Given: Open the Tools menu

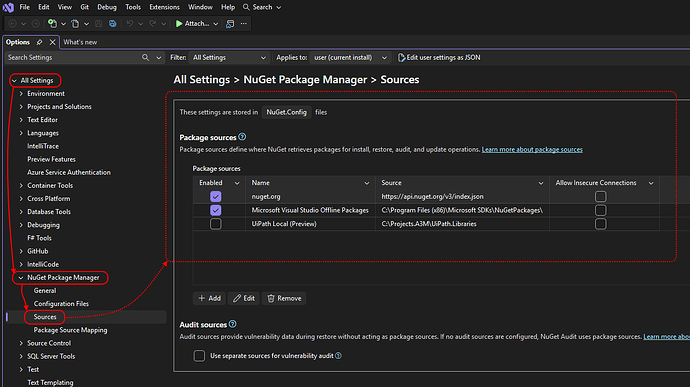Looking at the screenshot, I should [133, 7].
